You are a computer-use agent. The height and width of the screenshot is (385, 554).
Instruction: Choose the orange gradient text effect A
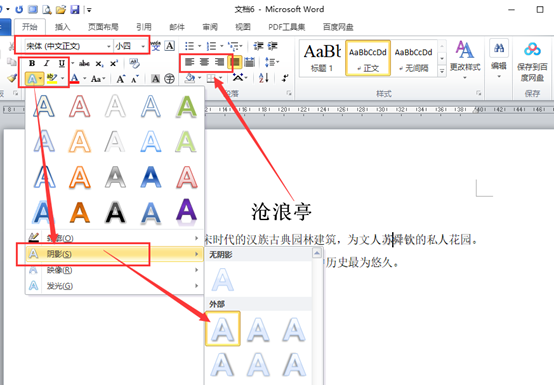79,213
